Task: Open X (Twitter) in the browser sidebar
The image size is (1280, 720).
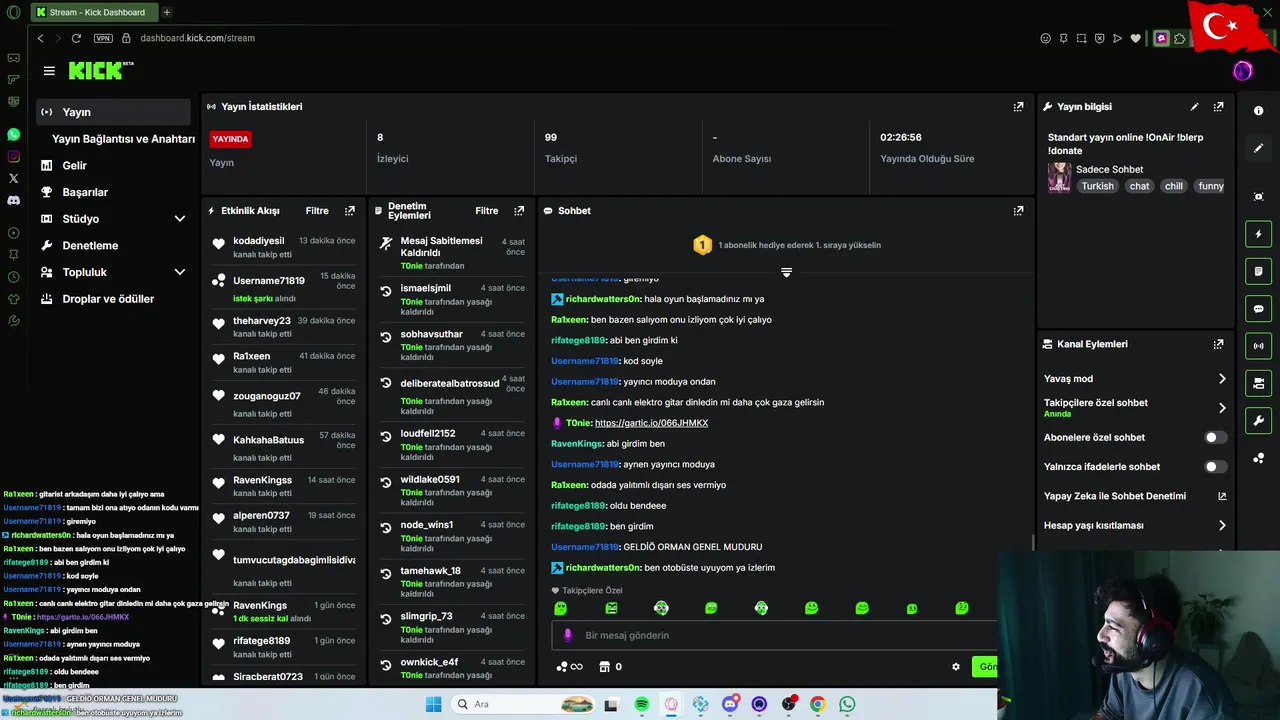Action: coord(13,178)
